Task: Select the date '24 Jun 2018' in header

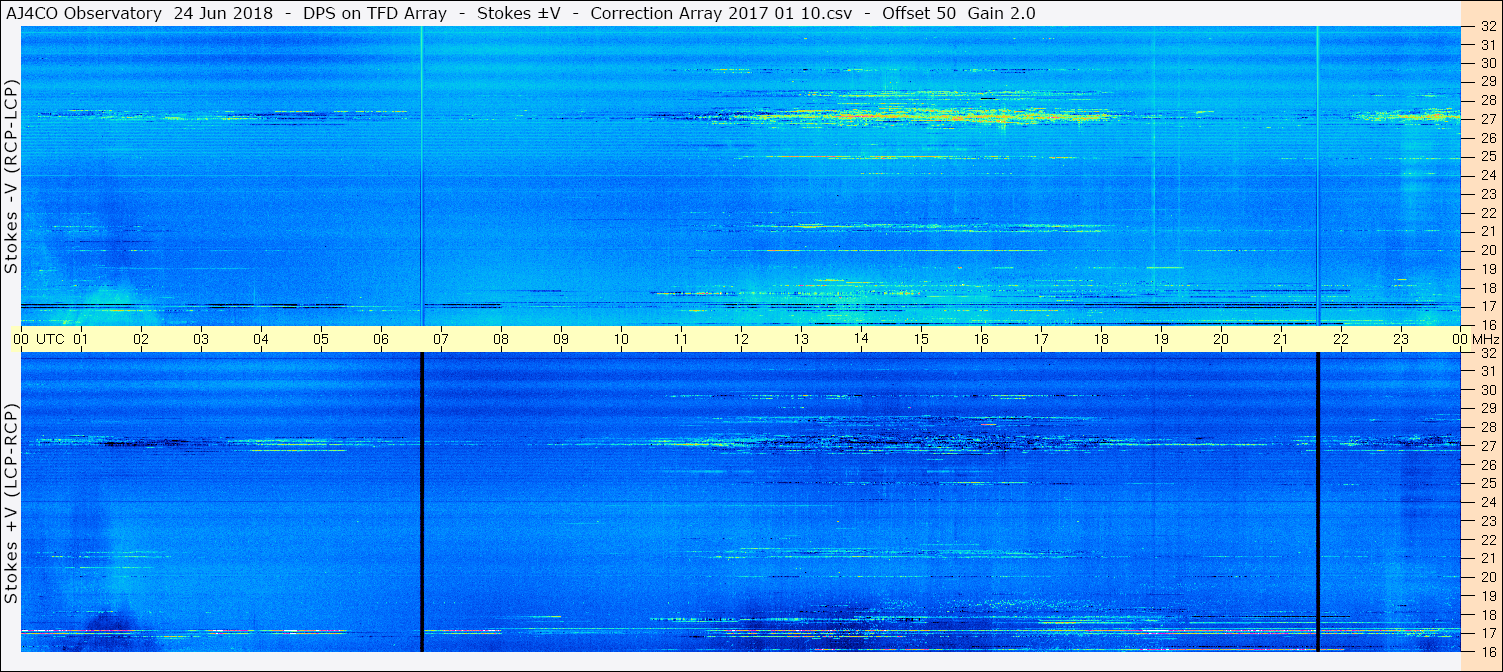Action: pos(222,14)
